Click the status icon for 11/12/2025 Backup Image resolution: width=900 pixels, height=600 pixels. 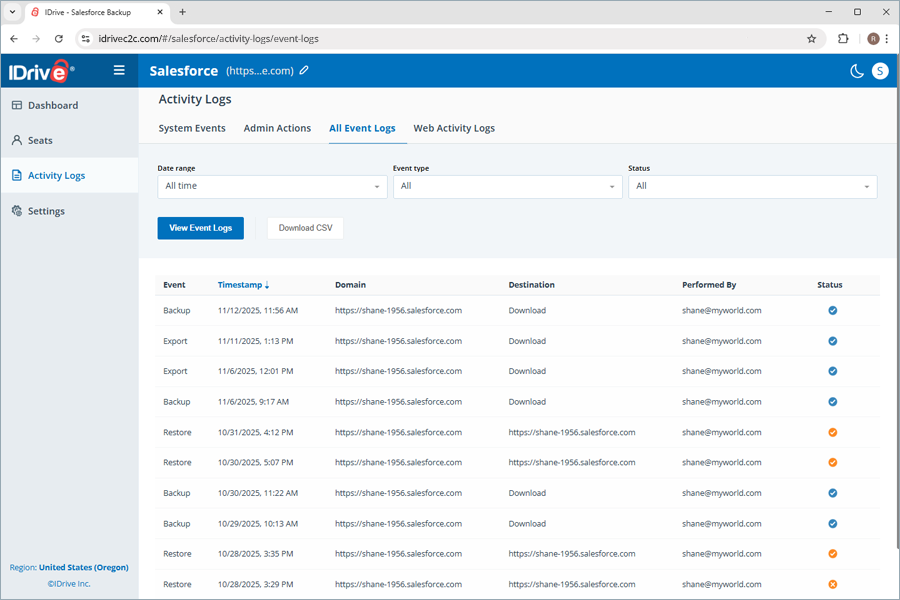tap(832, 311)
